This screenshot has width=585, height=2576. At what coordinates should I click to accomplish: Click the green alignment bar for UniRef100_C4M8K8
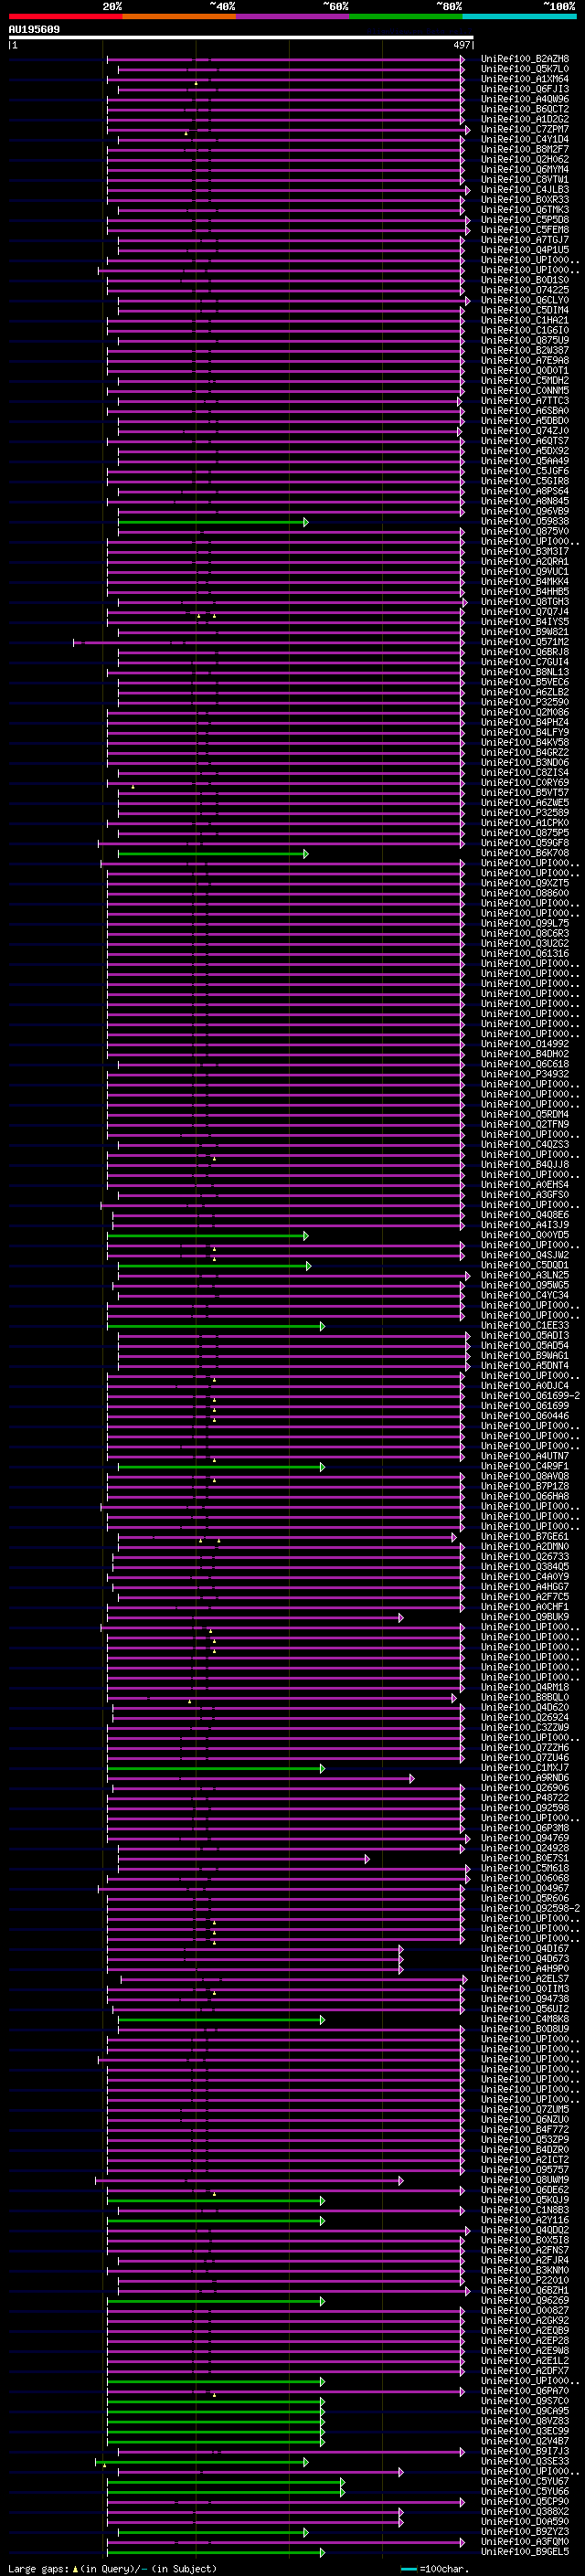pos(221,2020)
